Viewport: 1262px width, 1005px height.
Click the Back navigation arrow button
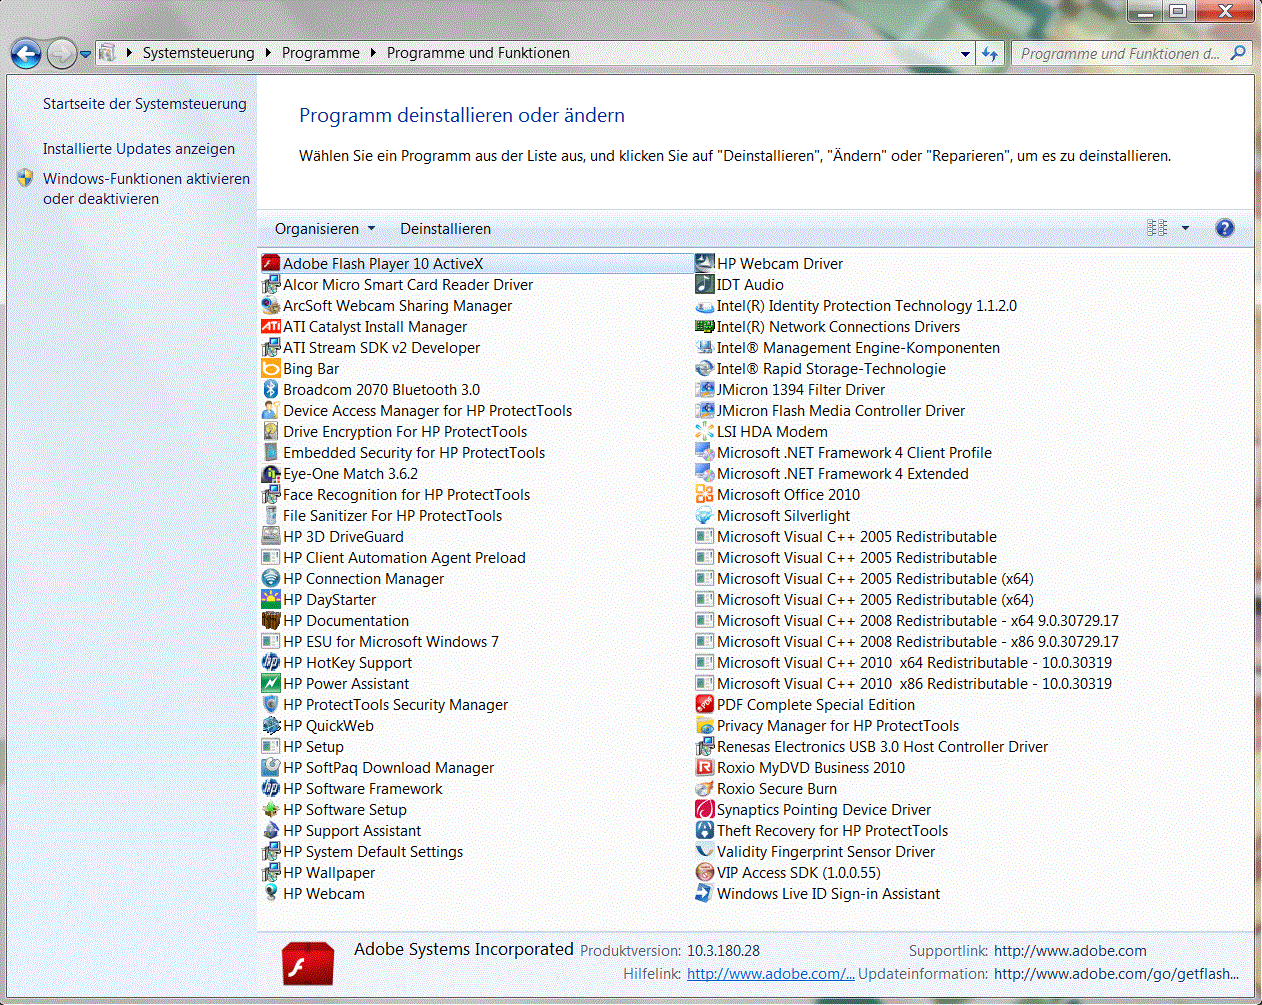26,54
